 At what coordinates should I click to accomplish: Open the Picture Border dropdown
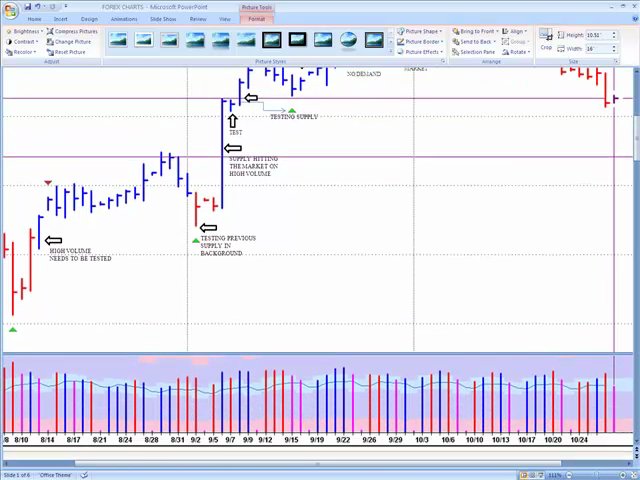pyautogui.click(x=420, y=42)
